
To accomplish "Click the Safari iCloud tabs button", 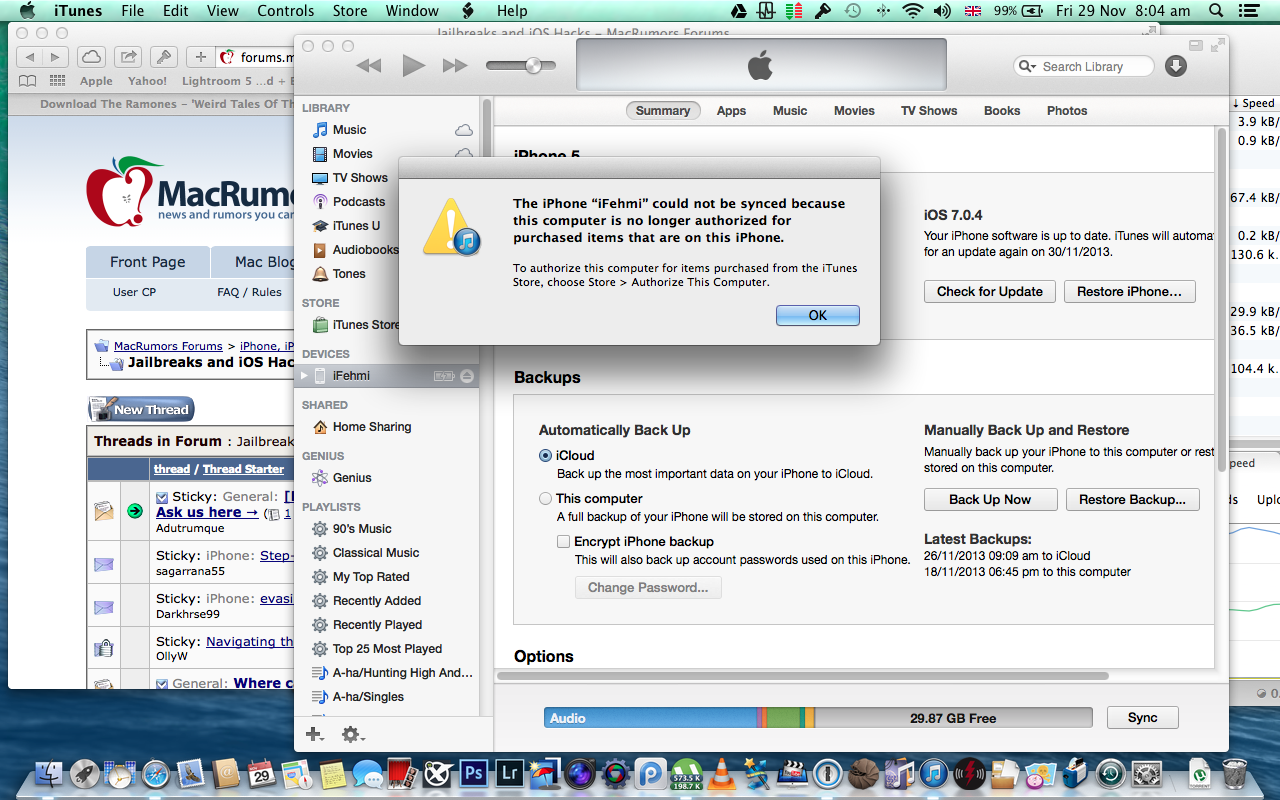I will [90, 57].
